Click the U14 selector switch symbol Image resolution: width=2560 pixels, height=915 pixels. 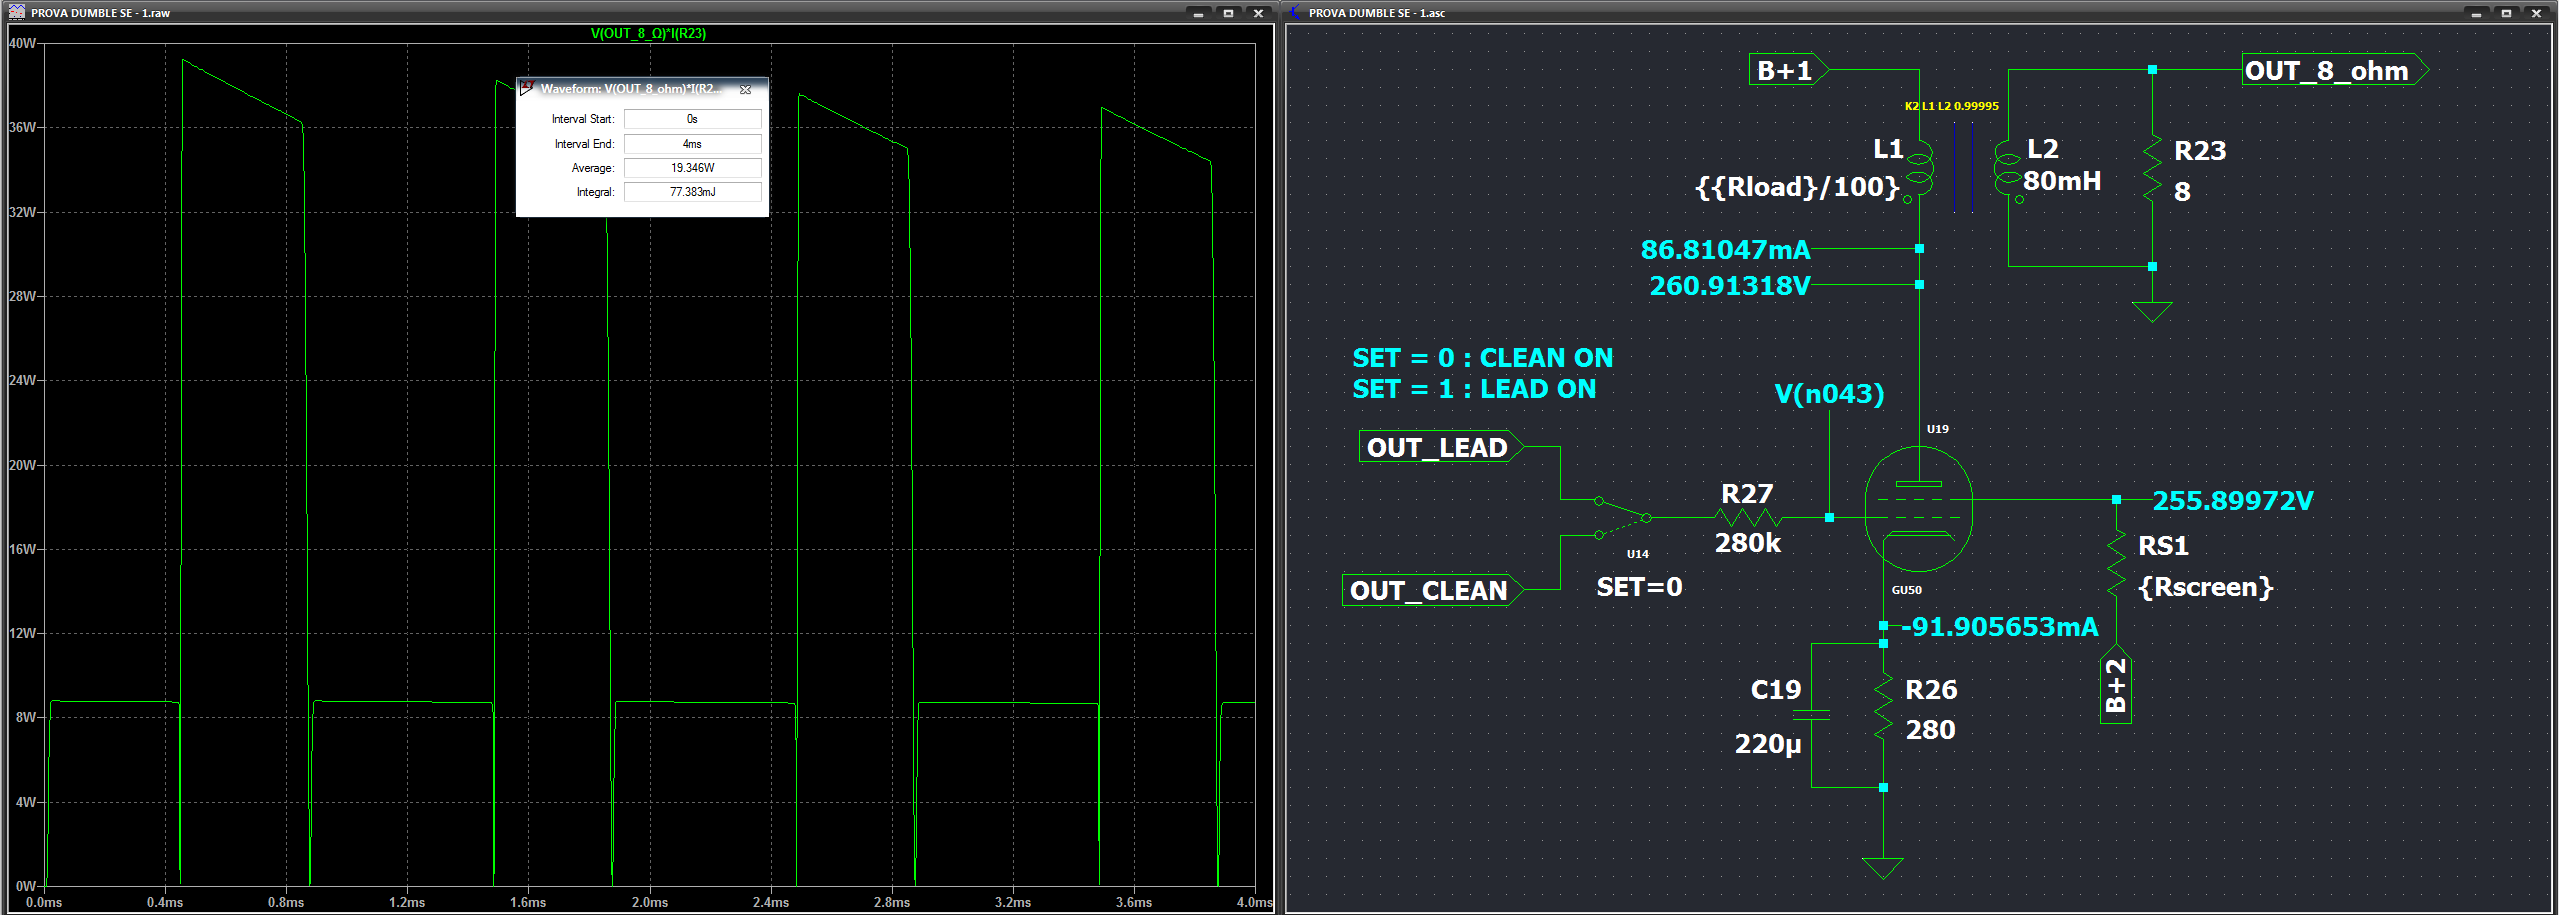(1622, 518)
